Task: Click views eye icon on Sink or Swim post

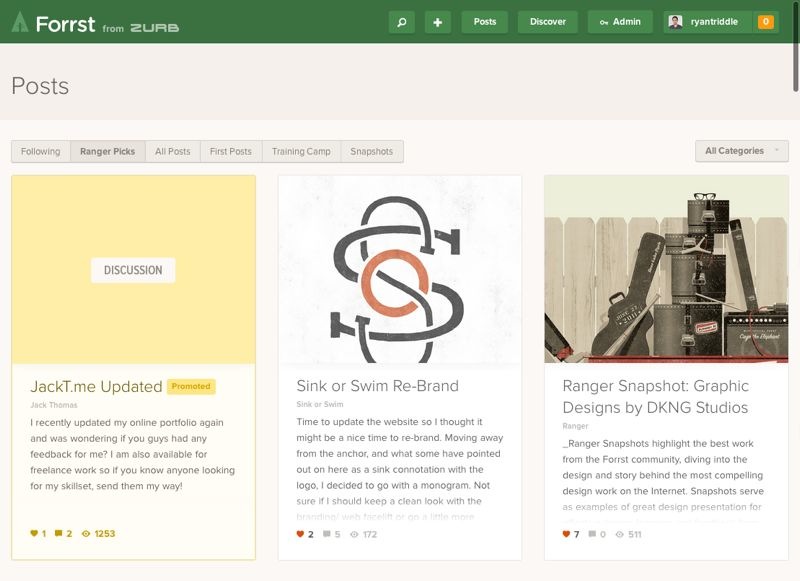Action: [354, 535]
